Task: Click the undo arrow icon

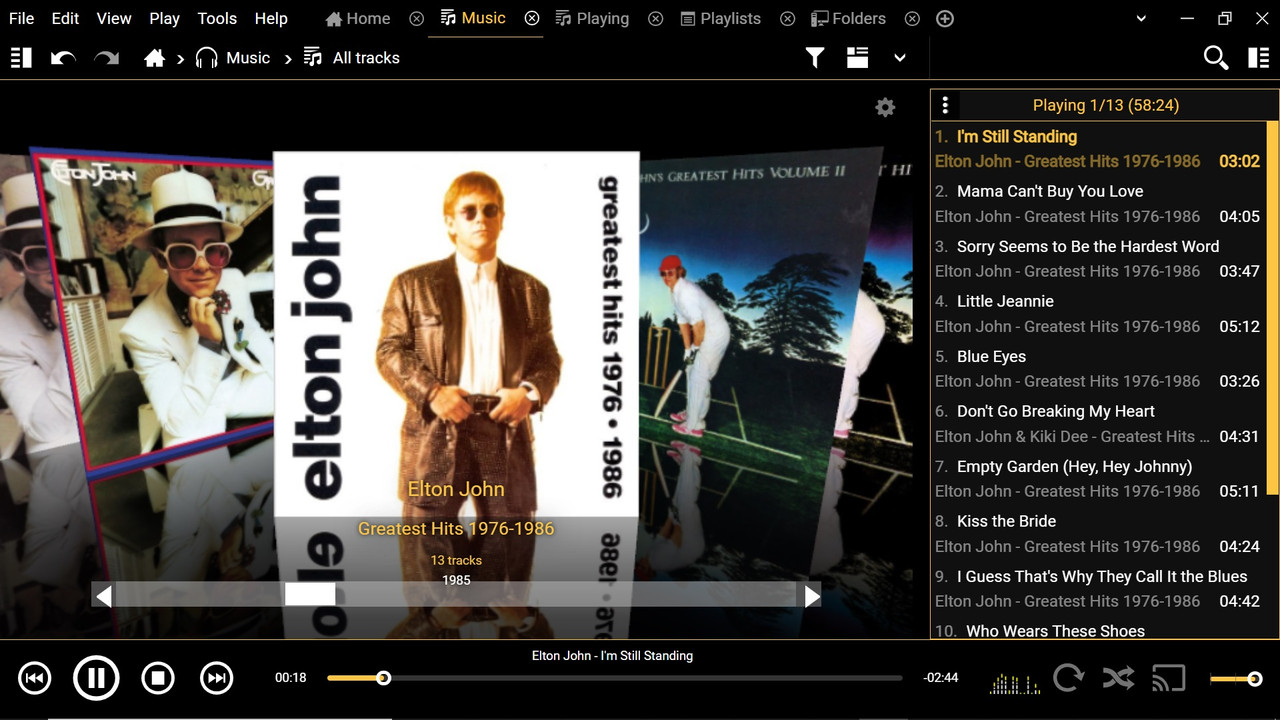Action: point(61,57)
